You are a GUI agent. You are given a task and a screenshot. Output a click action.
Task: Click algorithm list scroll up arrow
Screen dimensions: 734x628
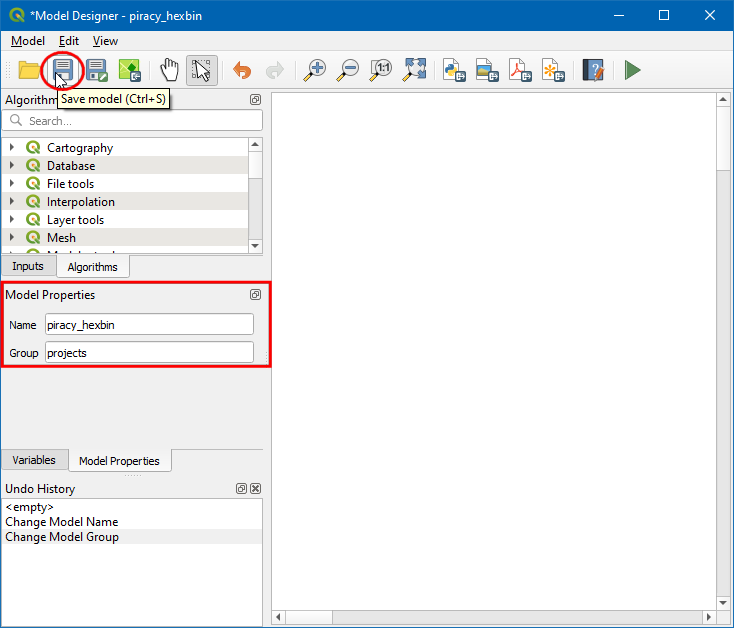click(255, 145)
